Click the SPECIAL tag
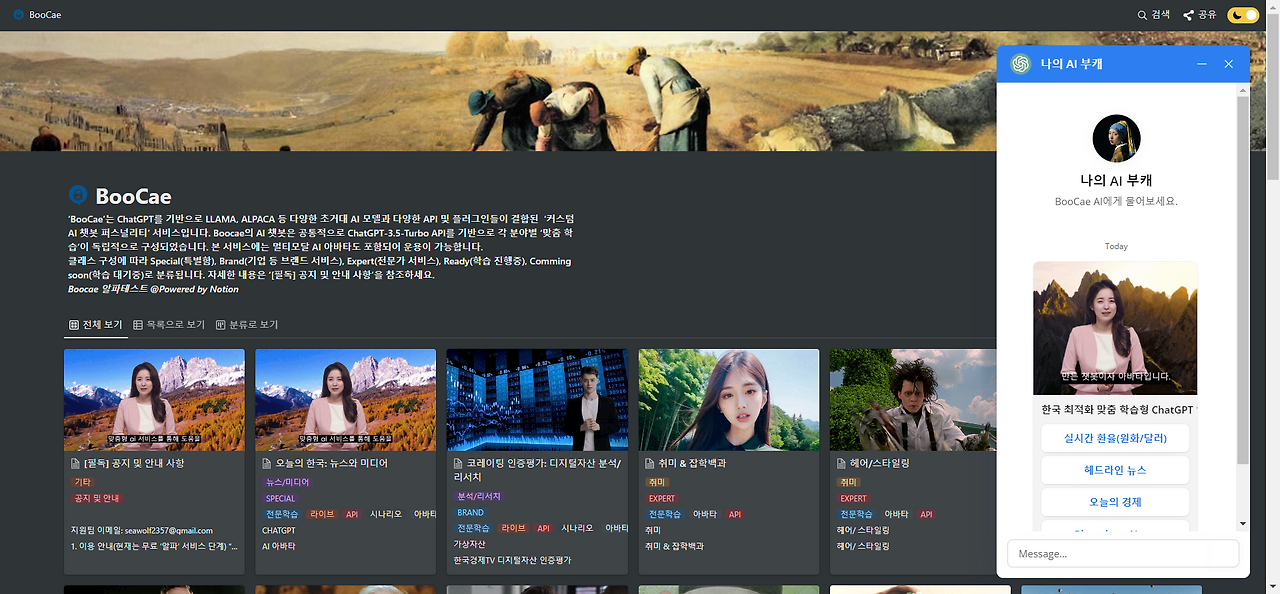This screenshot has width=1280, height=594. click(x=281, y=498)
